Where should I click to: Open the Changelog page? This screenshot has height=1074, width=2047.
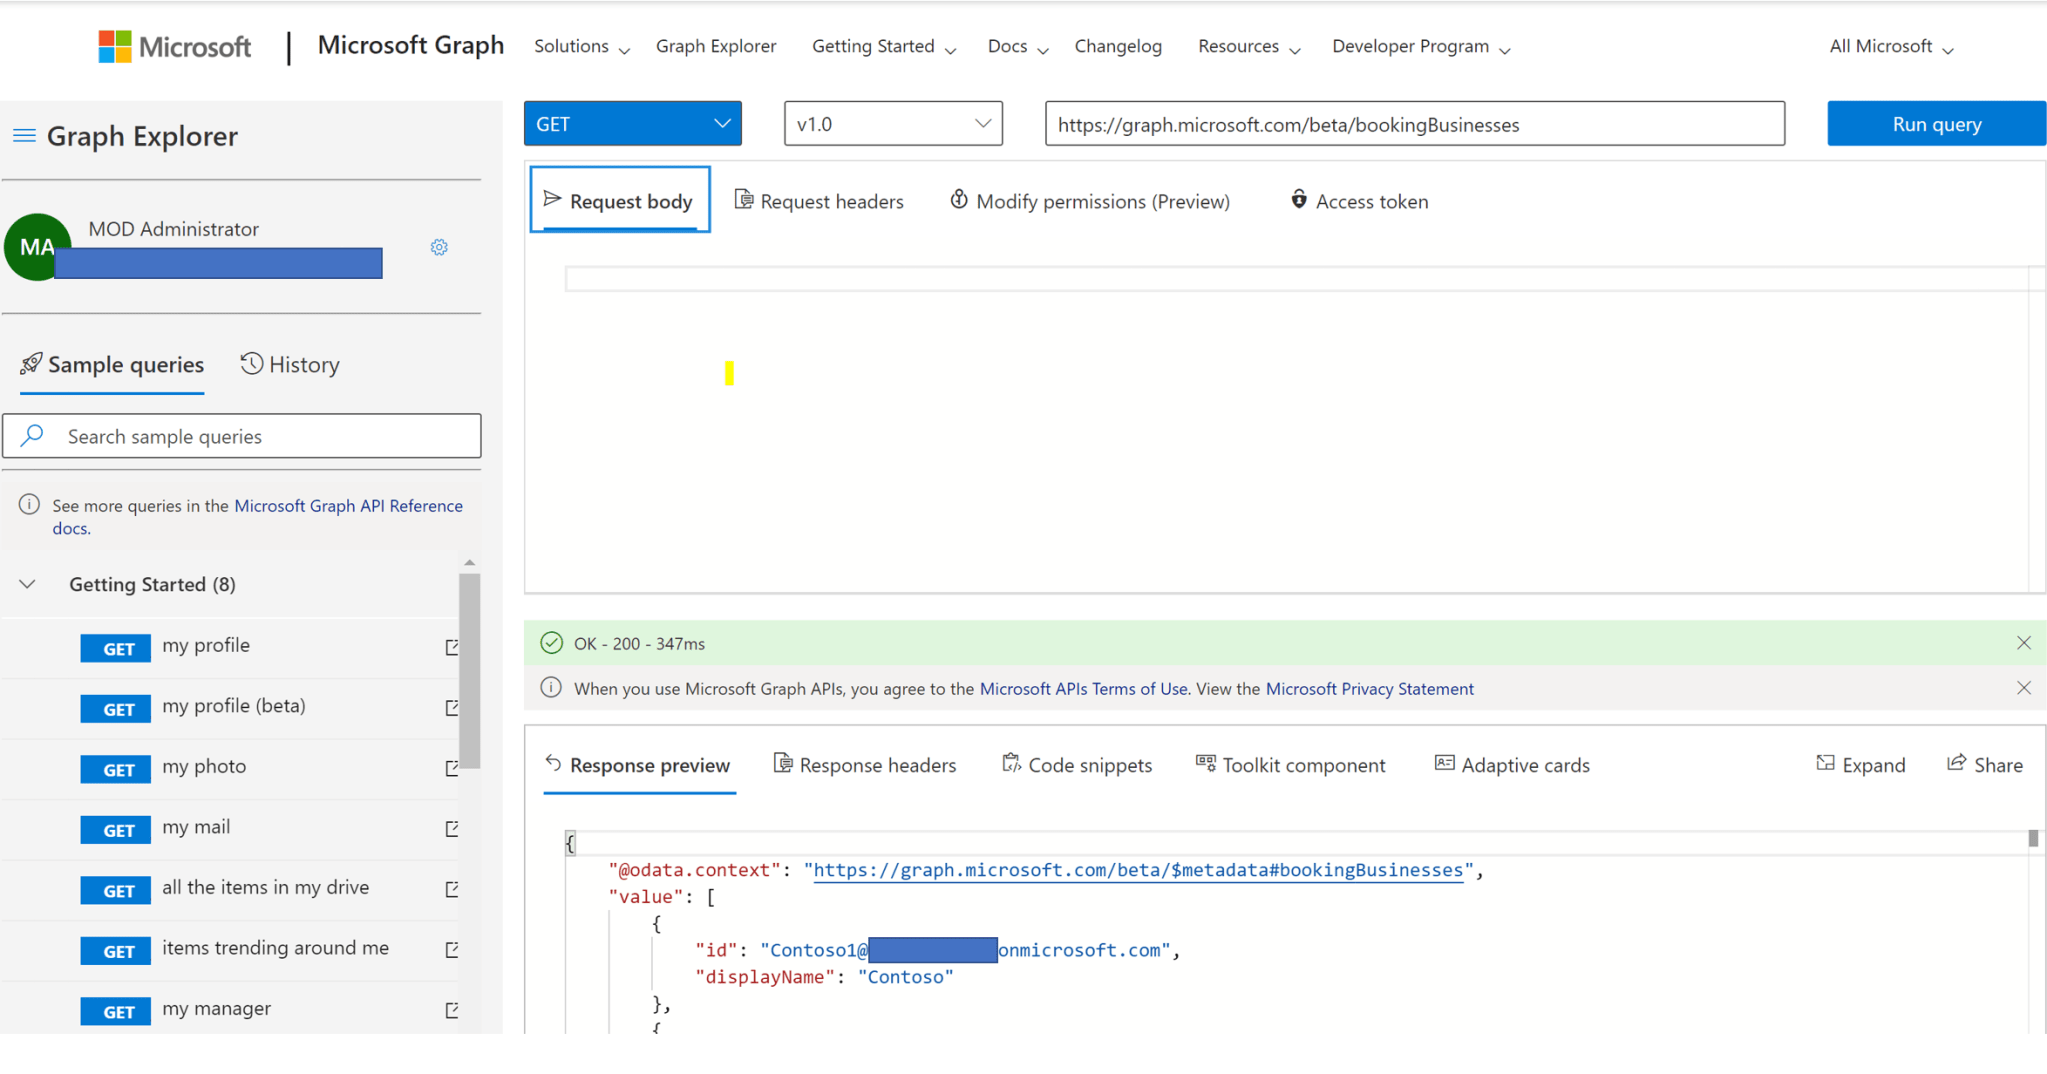point(1118,46)
